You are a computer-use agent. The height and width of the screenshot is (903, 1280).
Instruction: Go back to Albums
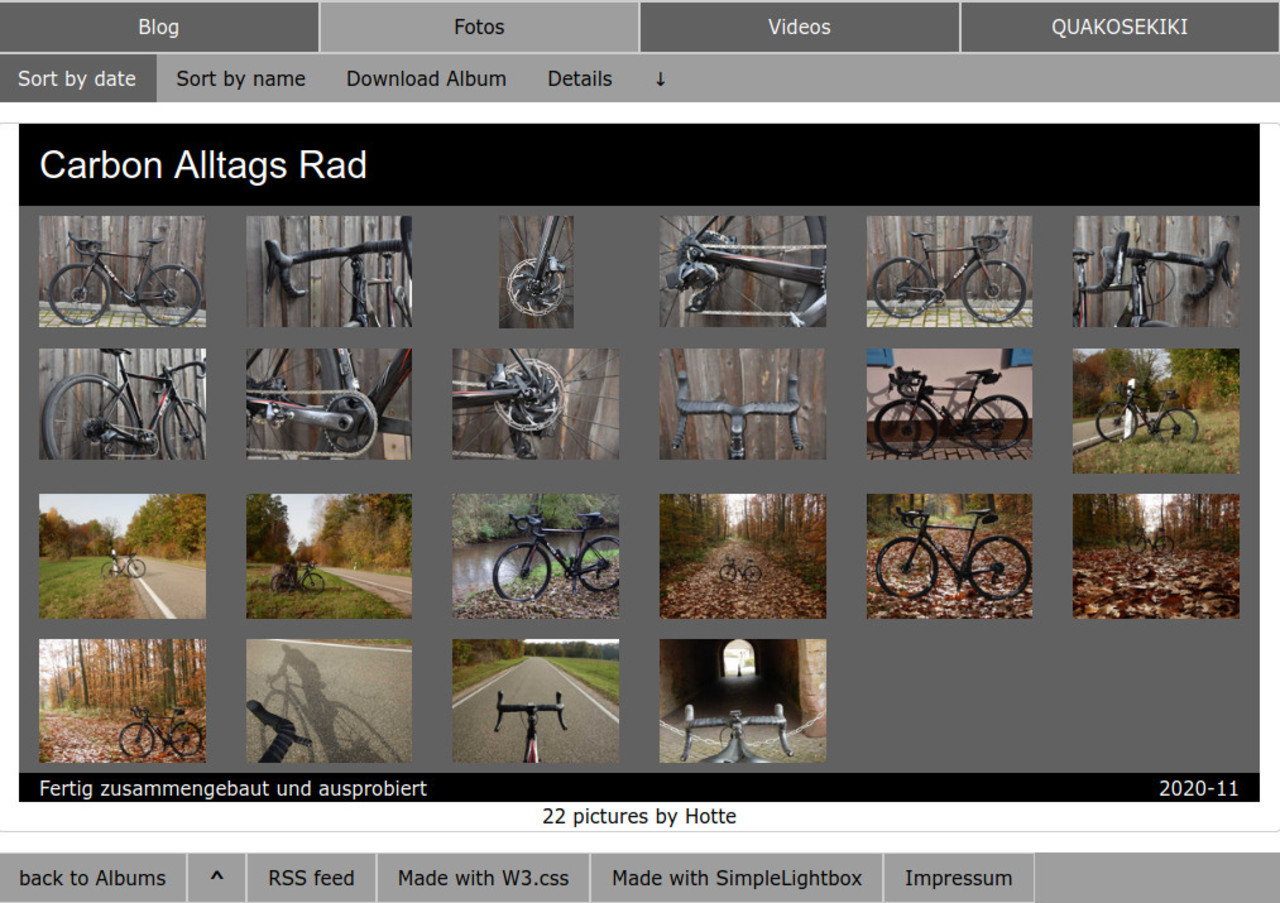pos(92,878)
